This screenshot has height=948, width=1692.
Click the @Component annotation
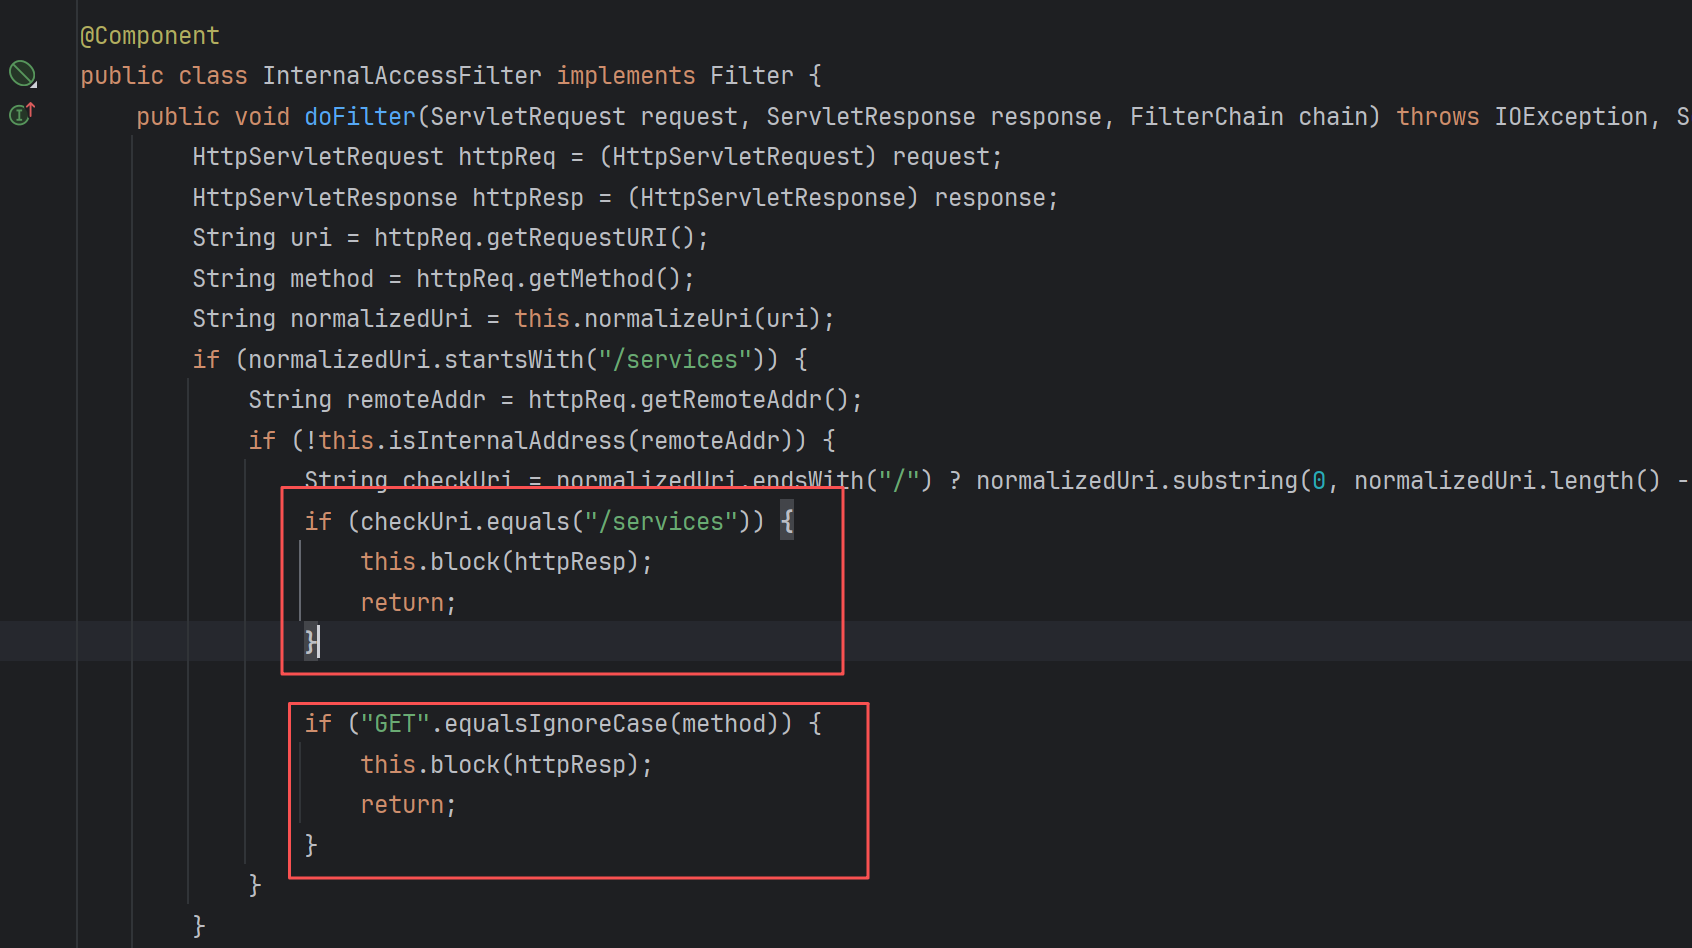coord(150,36)
